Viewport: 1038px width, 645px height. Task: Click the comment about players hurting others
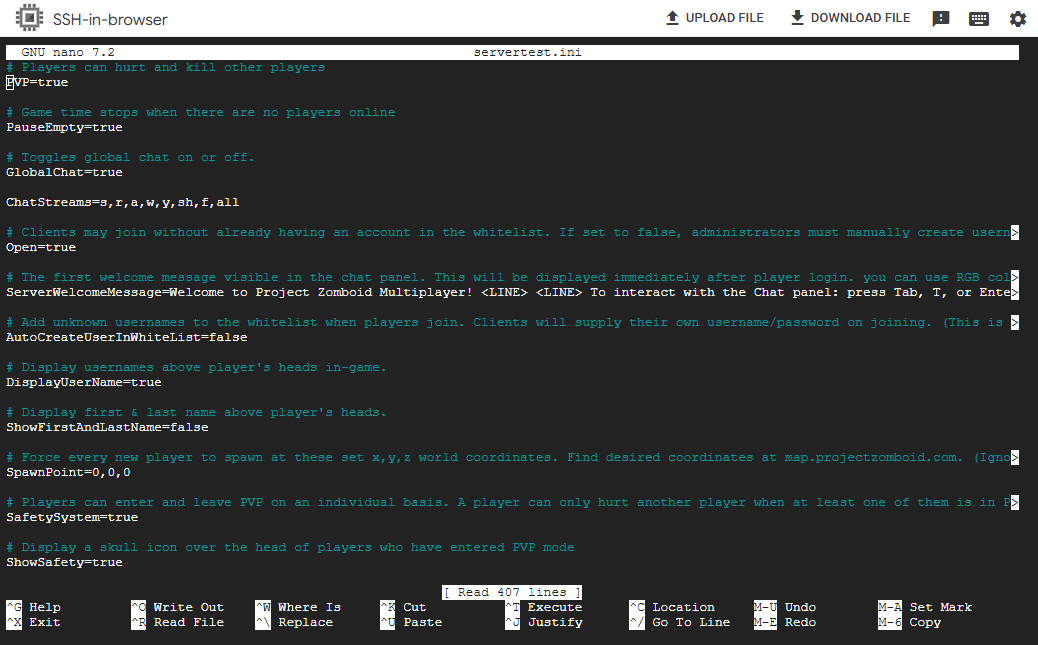(165, 68)
